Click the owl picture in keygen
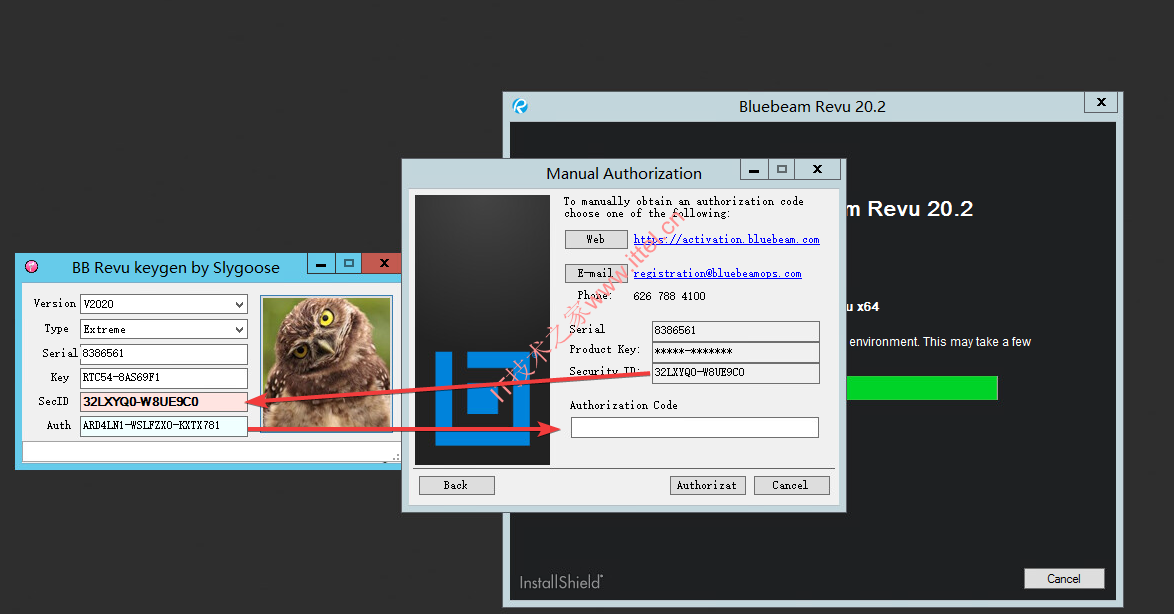Viewport: 1174px width, 614px height. (x=326, y=364)
